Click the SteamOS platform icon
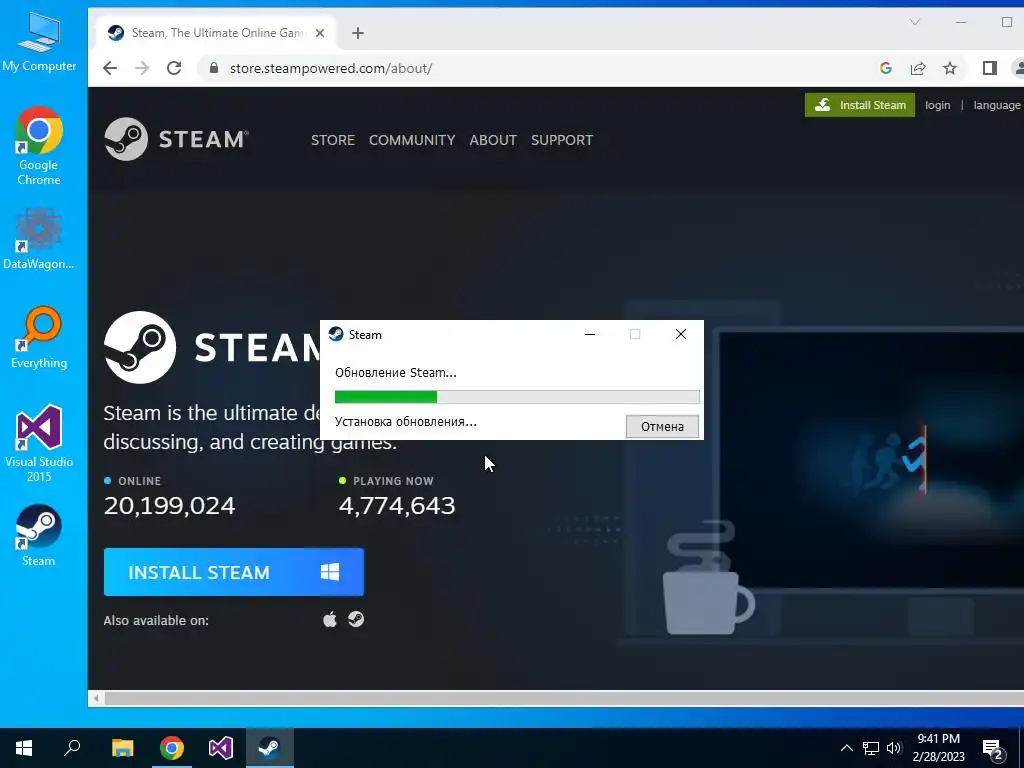This screenshot has width=1024, height=768. [356, 619]
